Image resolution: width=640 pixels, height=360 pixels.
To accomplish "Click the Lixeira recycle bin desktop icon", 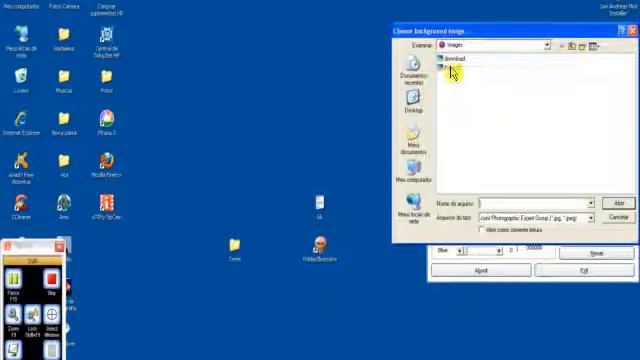I will 21,80.
